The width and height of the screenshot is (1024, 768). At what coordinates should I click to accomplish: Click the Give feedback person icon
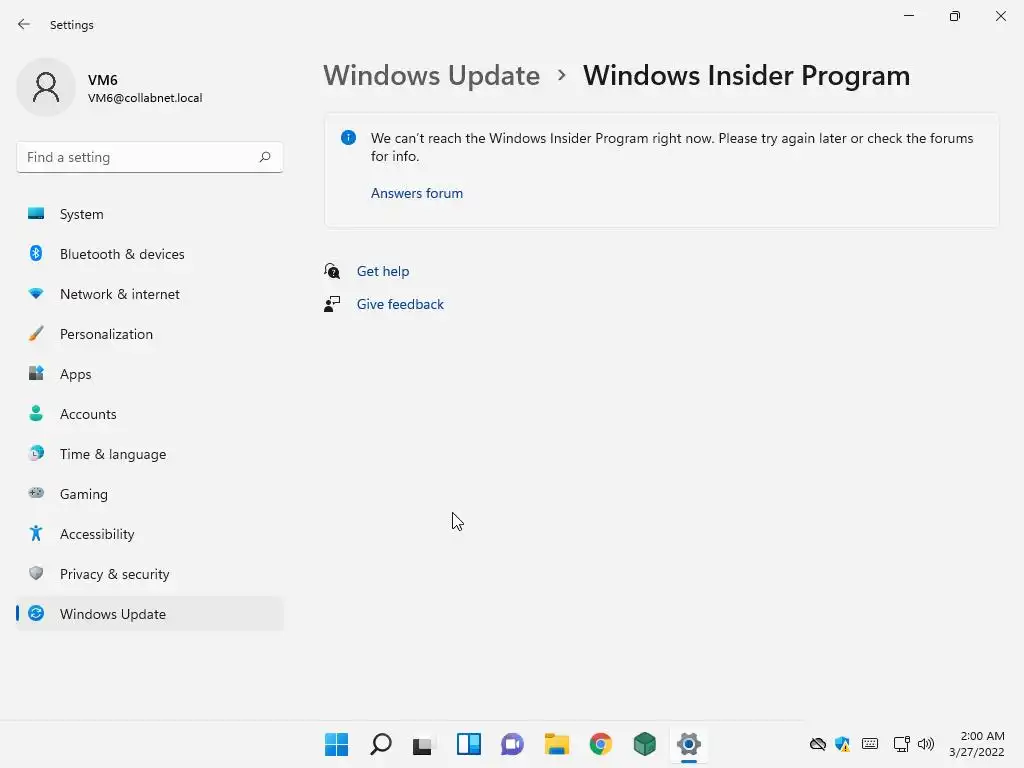[332, 304]
